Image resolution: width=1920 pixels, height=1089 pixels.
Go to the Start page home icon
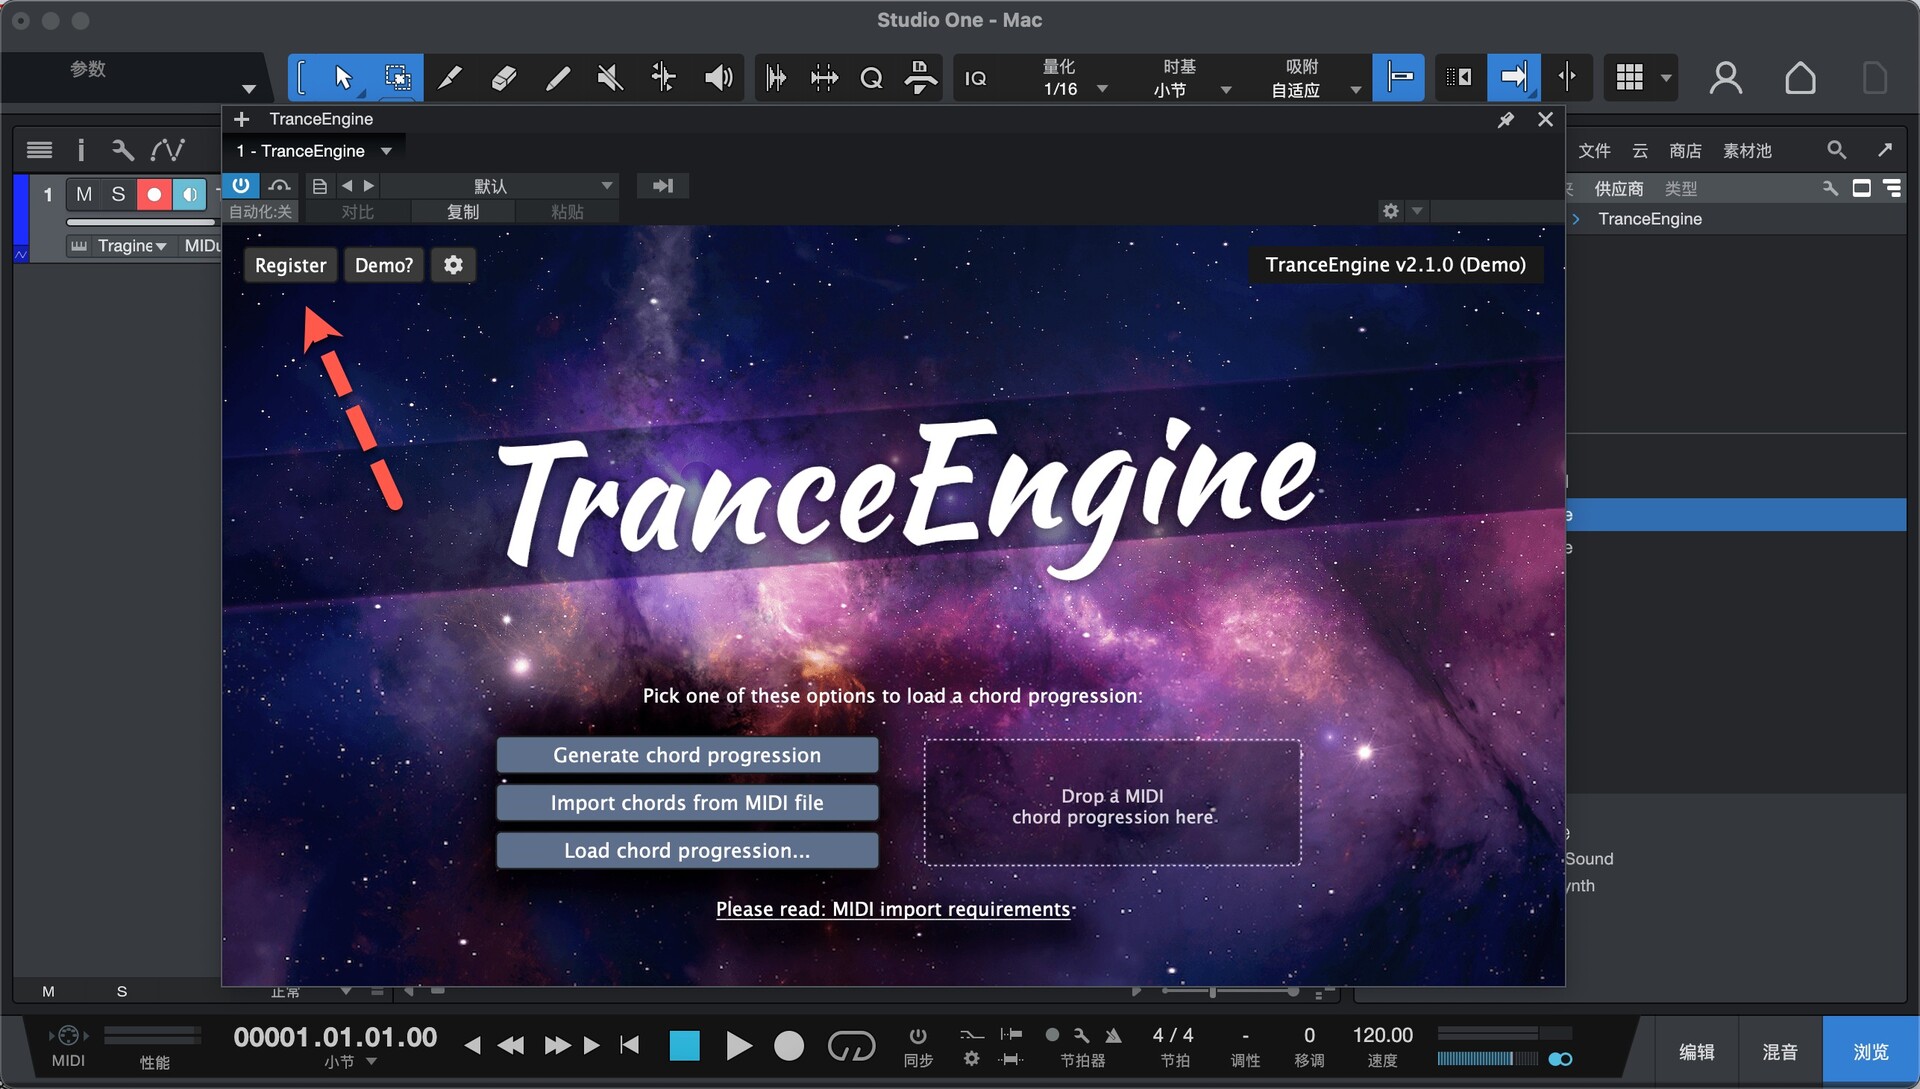(x=1800, y=77)
